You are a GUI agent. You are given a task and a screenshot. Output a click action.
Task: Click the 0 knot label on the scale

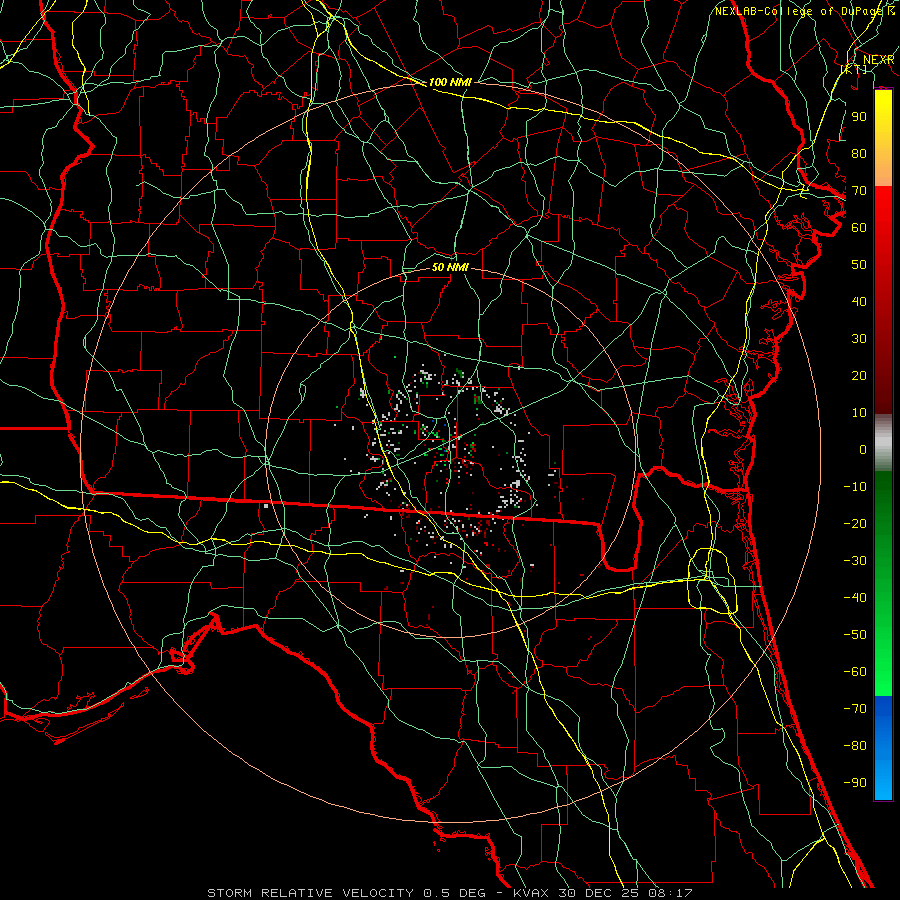point(863,449)
